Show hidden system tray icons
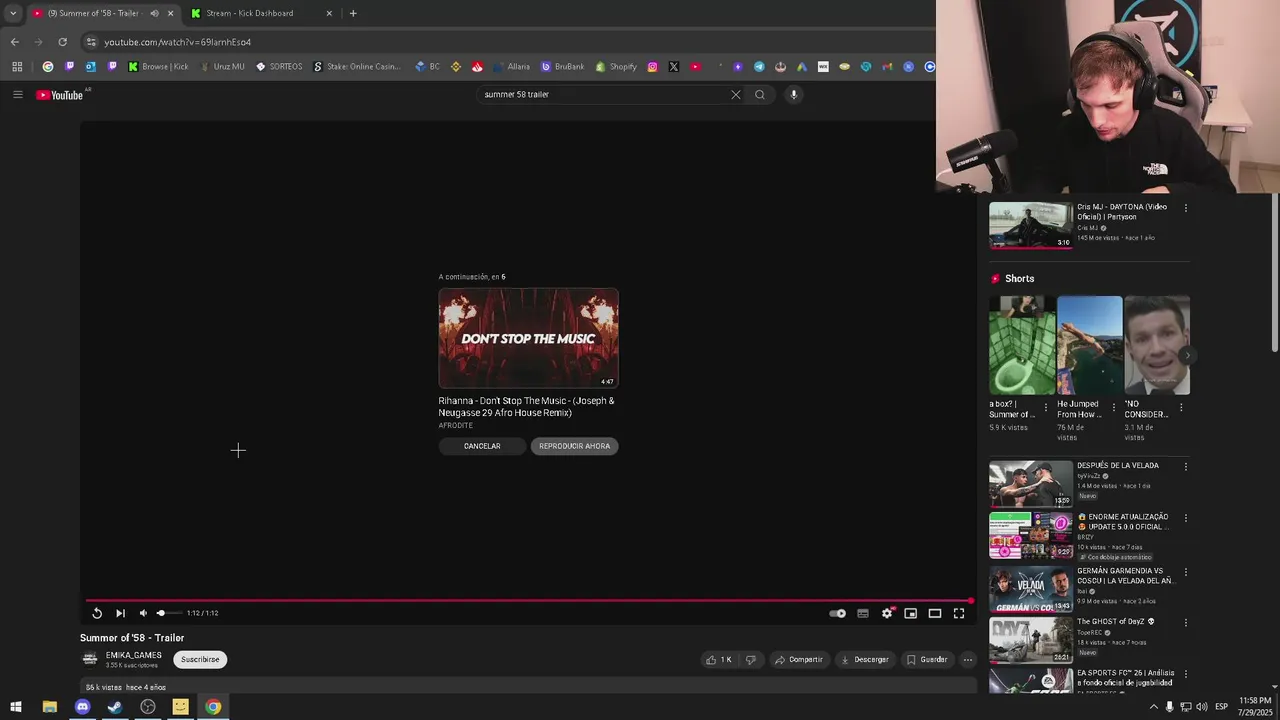 click(1153, 707)
